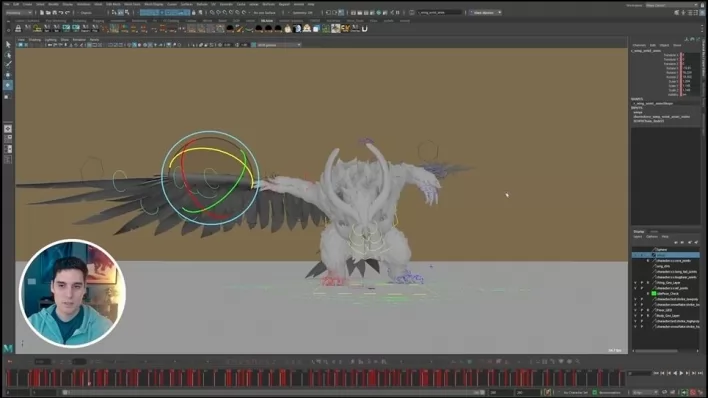
Task: Toggle visibility V of Wing_Geo_Layer
Action: click(635, 283)
